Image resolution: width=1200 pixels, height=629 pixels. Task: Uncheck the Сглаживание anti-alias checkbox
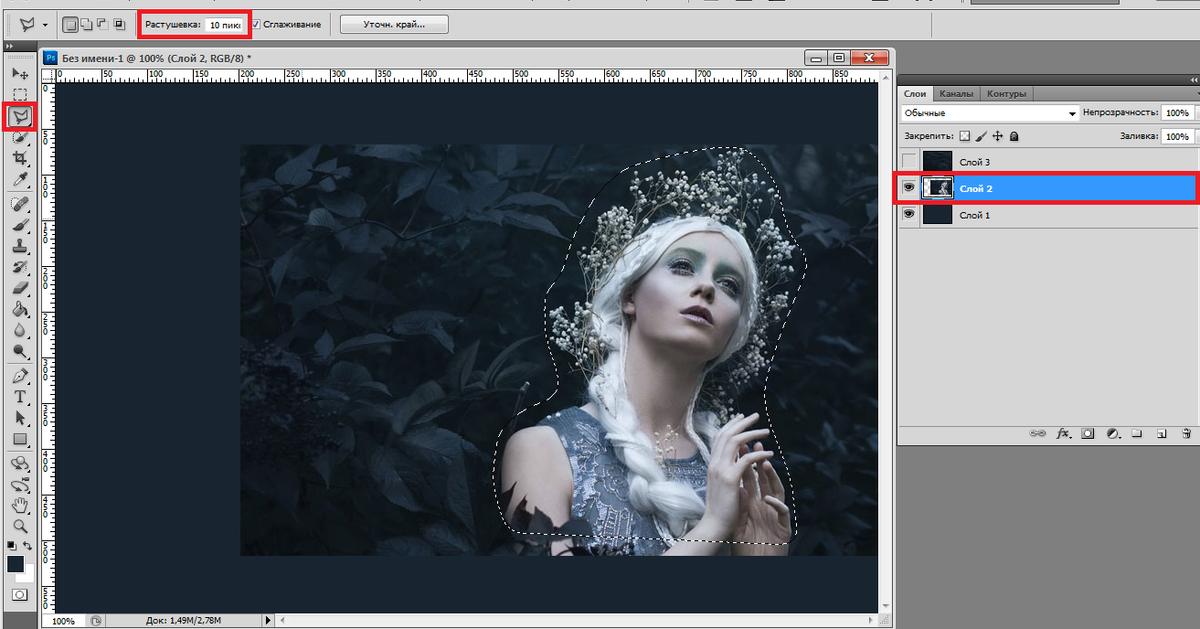click(256, 24)
